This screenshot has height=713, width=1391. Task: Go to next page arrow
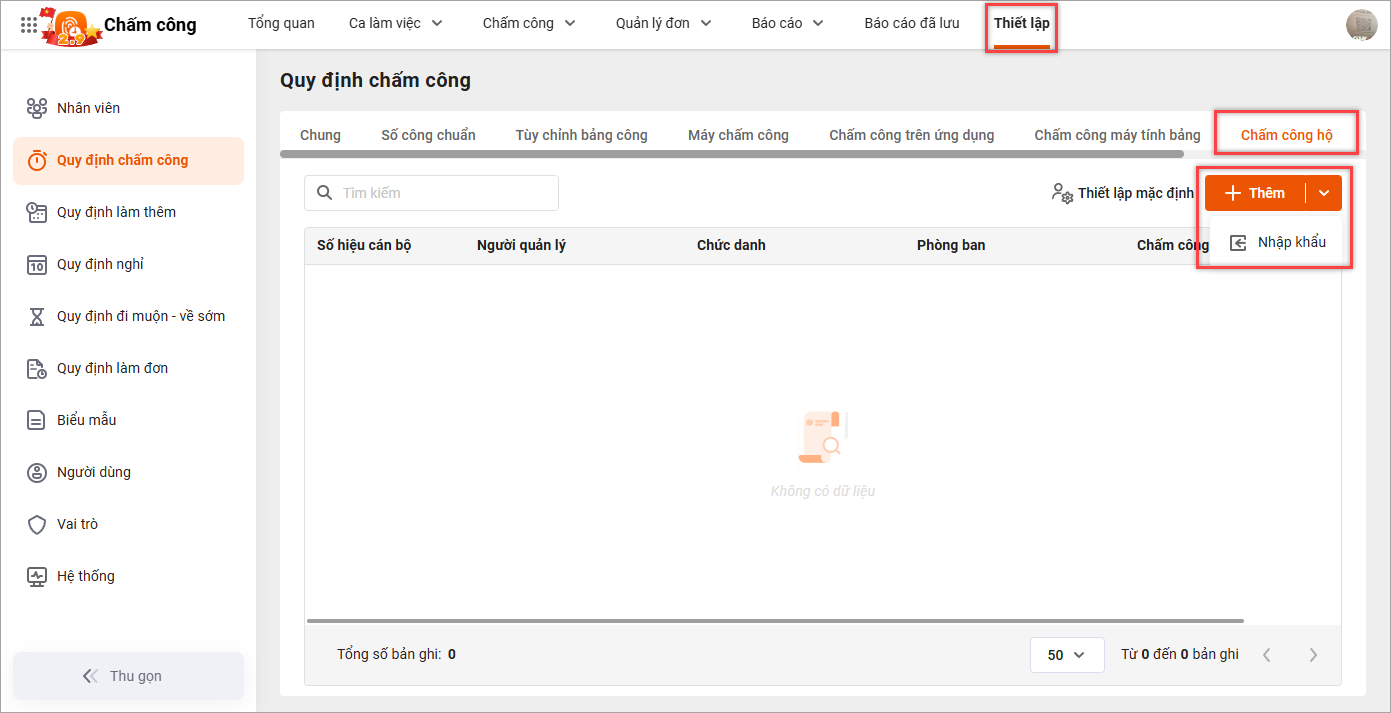pyautogui.click(x=1313, y=655)
